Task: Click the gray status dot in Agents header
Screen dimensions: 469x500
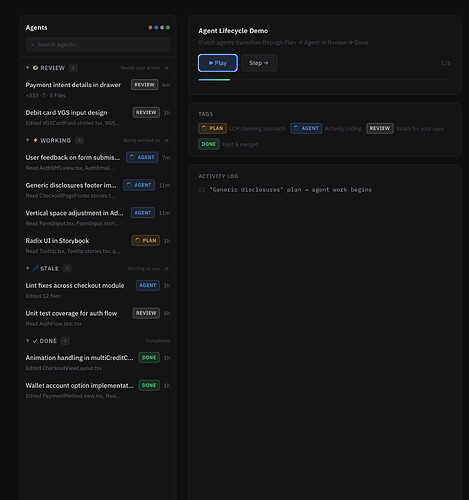Action: (162, 27)
